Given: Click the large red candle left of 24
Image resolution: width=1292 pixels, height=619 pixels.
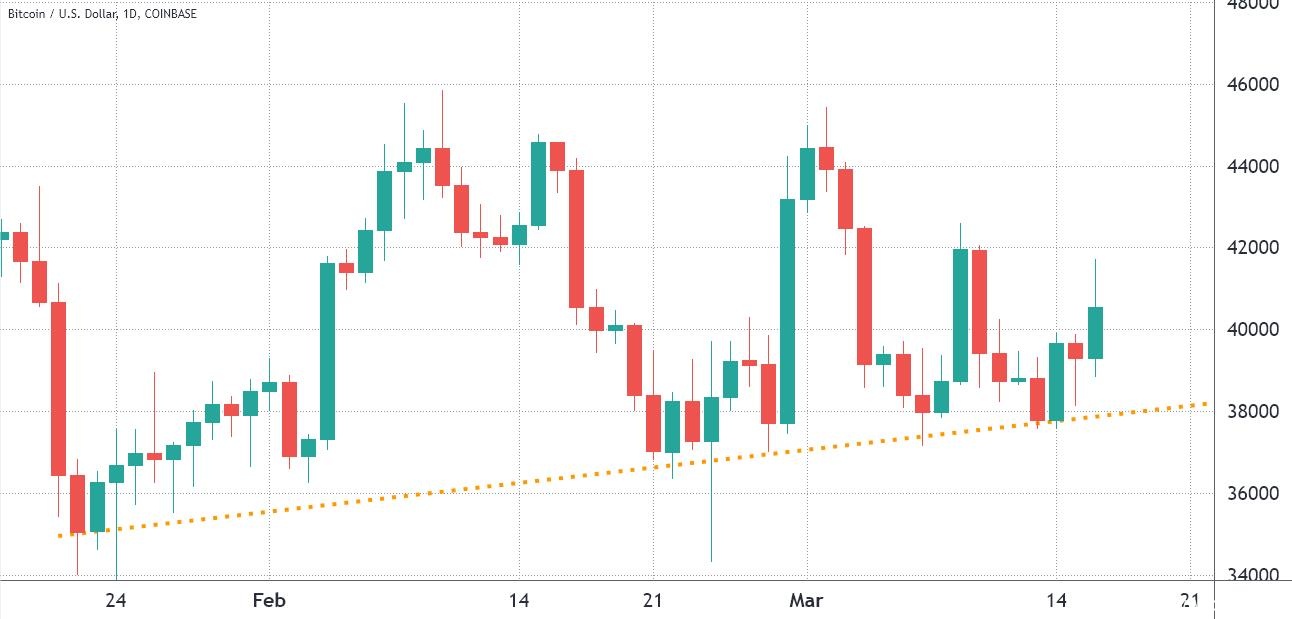Looking at the screenshot, I should [x=58, y=388].
